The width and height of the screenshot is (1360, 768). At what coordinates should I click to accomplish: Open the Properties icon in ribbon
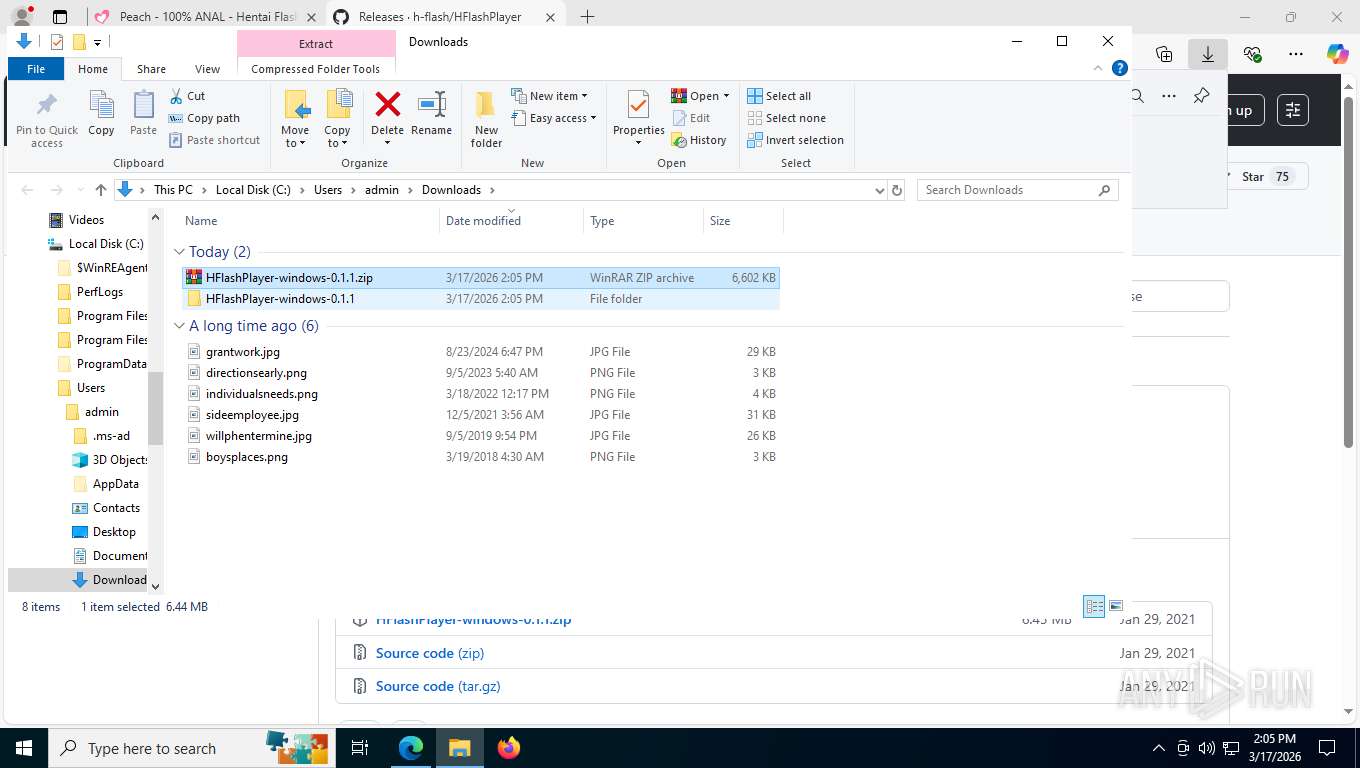(638, 105)
